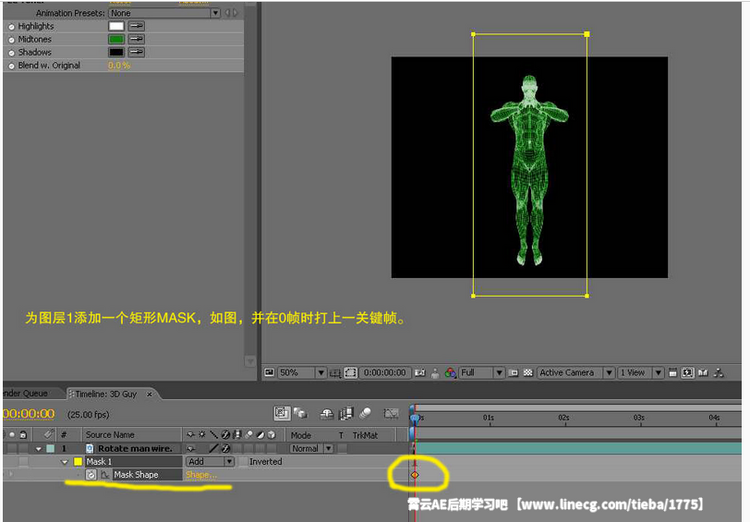Click the layer 1 label color box
The width and height of the screenshot is (750, 522).
(x=50, y=449)
